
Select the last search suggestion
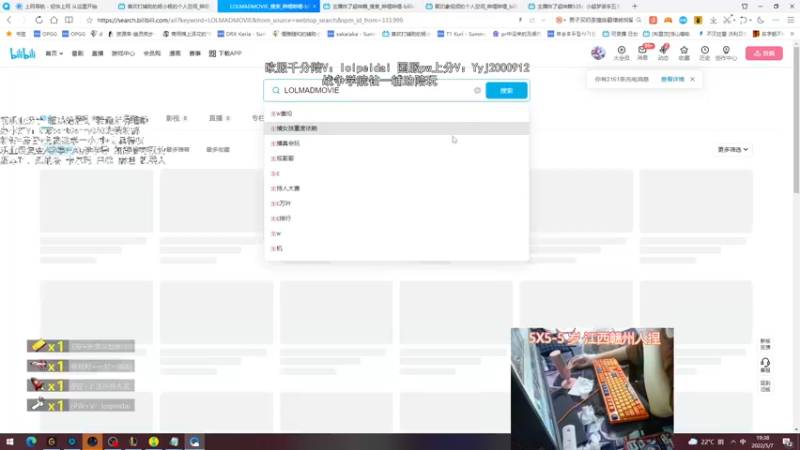(x=396, y=248)
